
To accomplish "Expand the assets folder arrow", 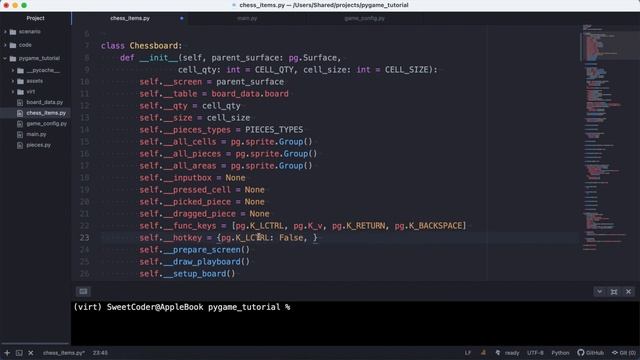I will (13, 81).
